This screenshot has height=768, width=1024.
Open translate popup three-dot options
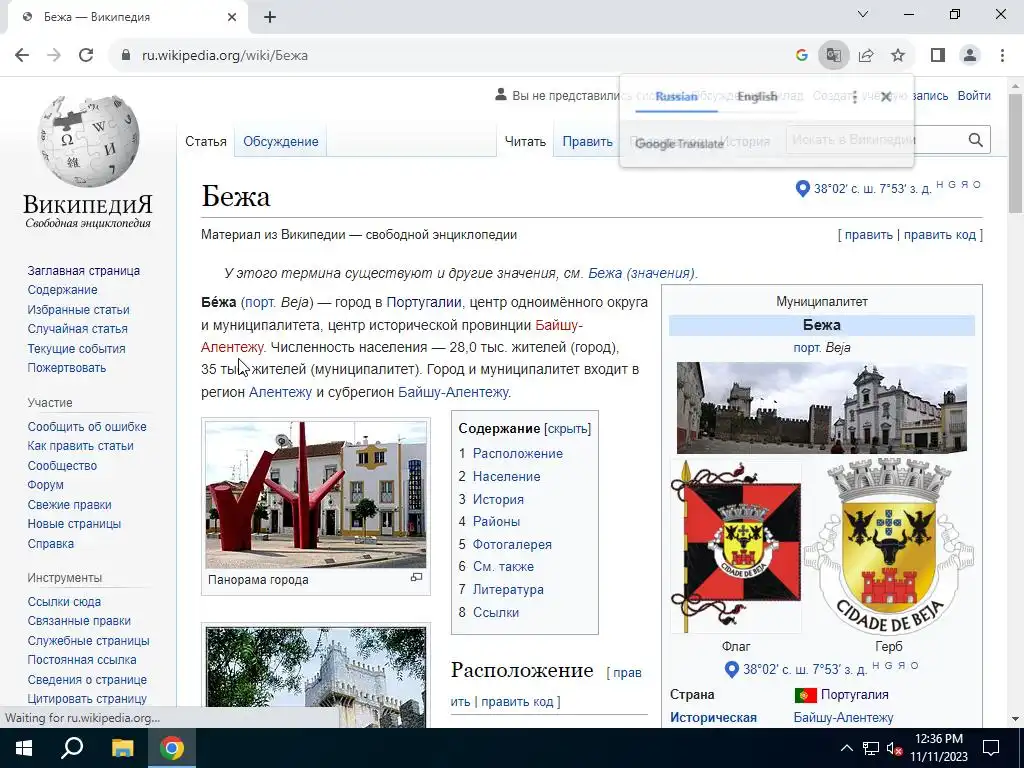[854, 97]
